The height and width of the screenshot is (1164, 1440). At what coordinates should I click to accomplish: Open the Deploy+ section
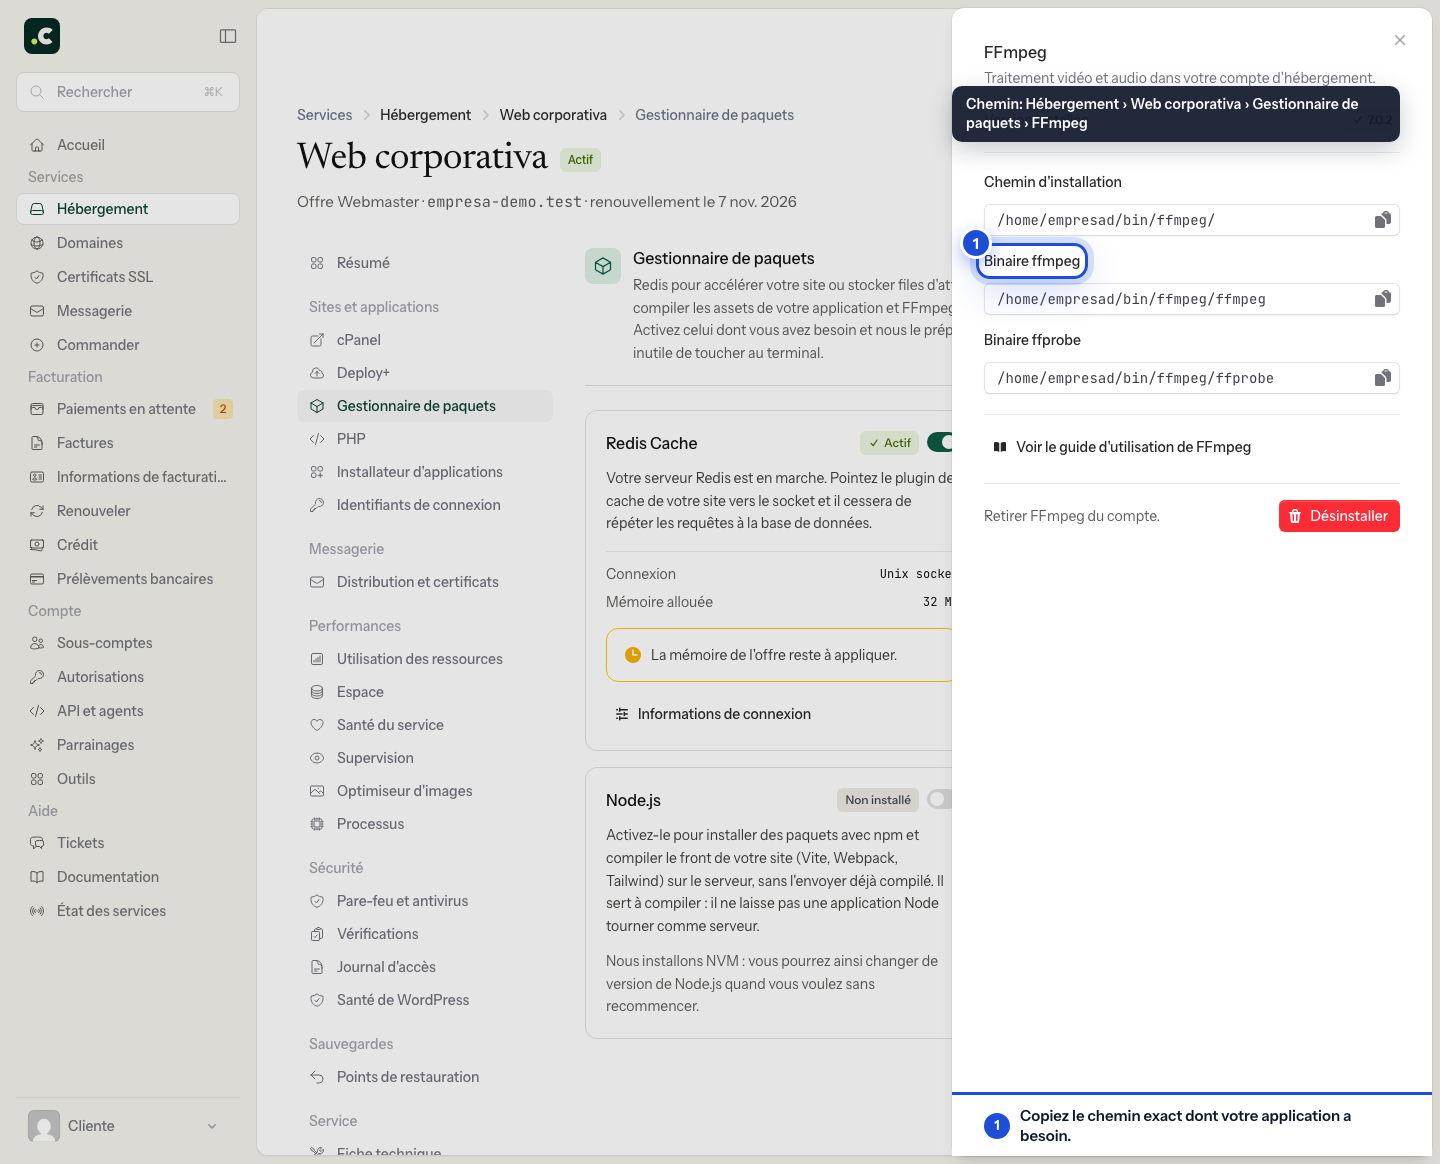coord(425,373)
